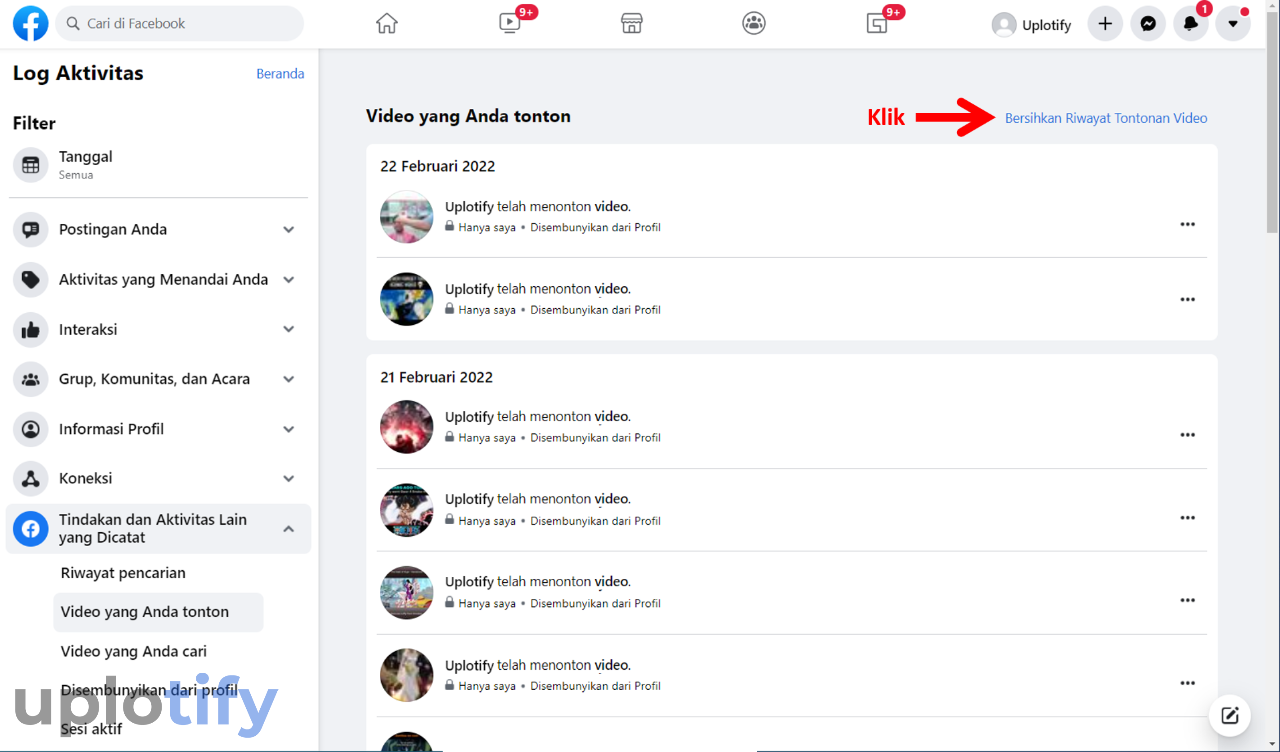Click Bersihkan Riwayat Tontonan Video link
Image resolution: width=1280 pixels, height=752 pixels.
(x=1106, y=118)
